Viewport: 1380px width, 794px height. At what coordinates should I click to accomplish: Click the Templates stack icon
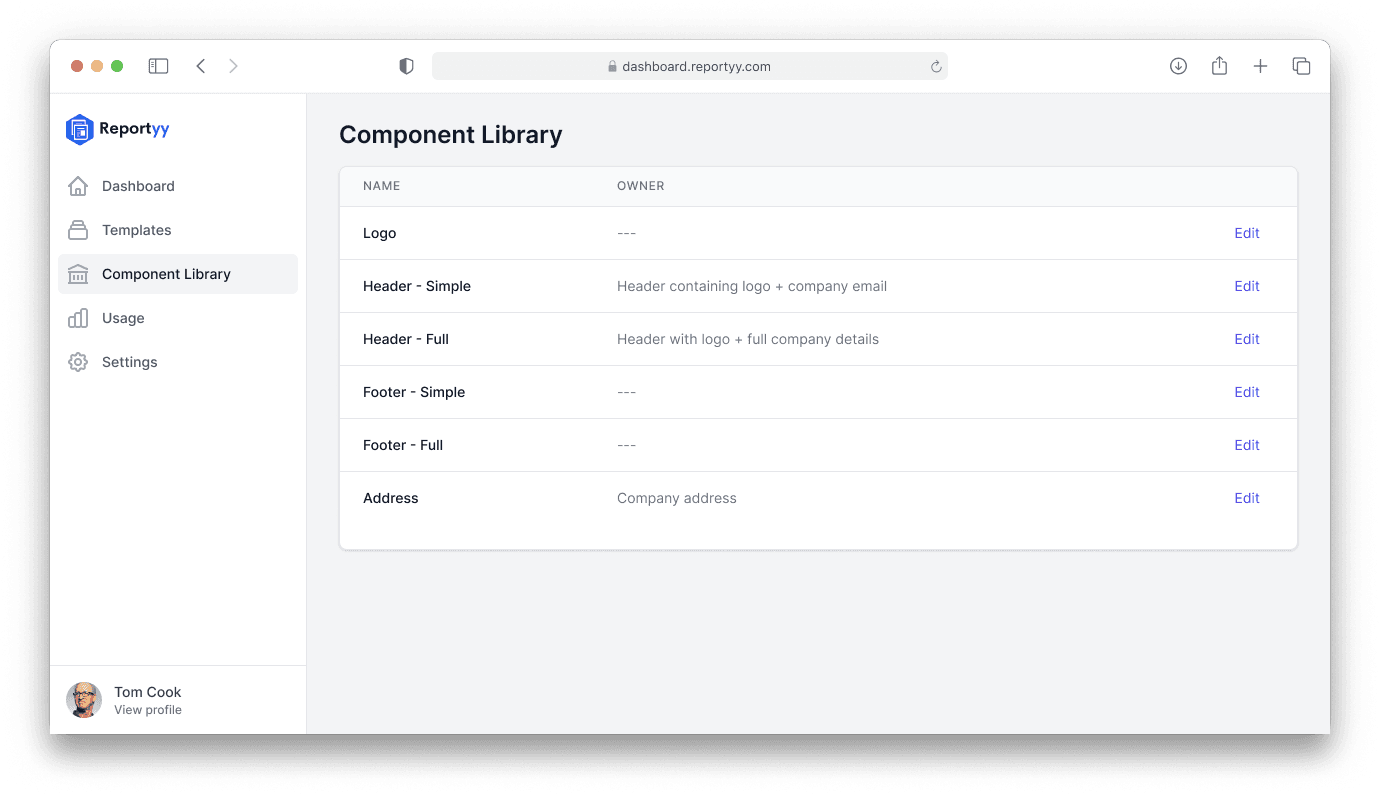pos(78,230)
